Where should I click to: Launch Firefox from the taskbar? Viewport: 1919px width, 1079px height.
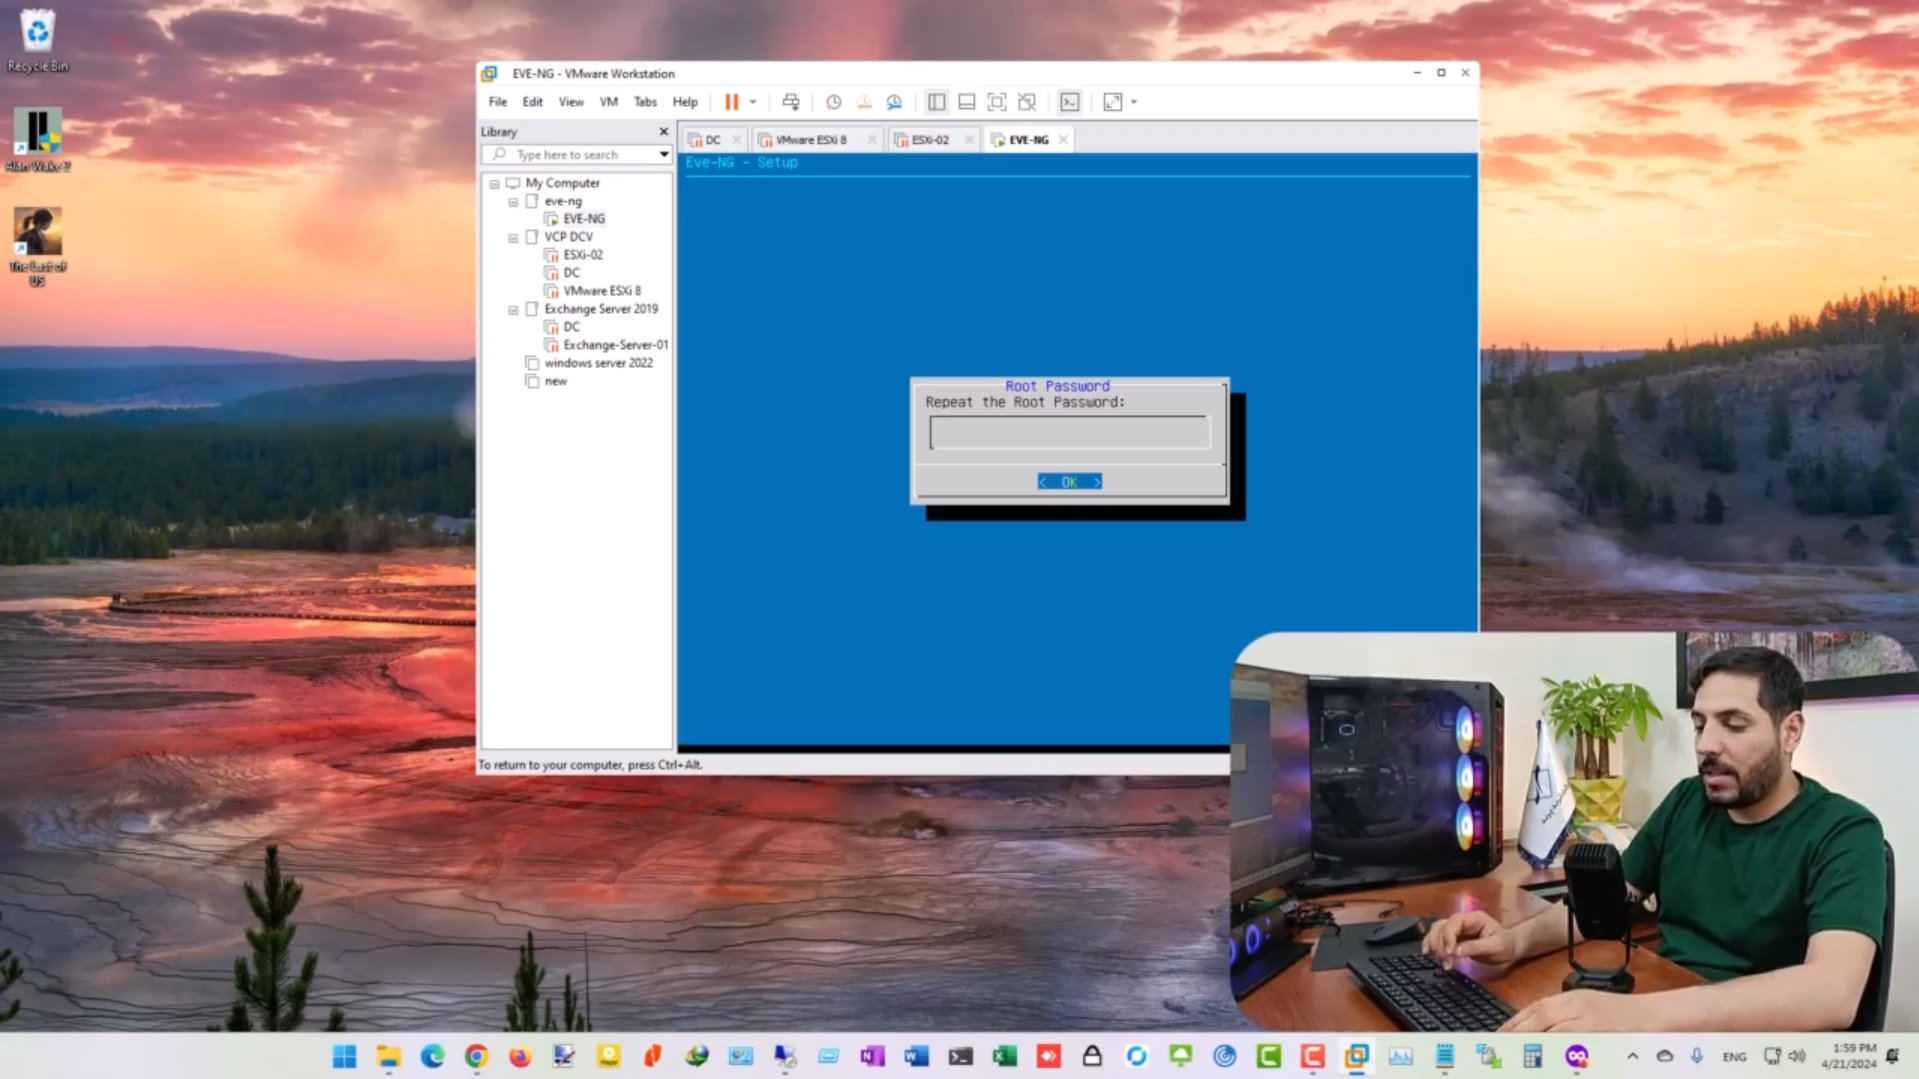(520, 1056)
